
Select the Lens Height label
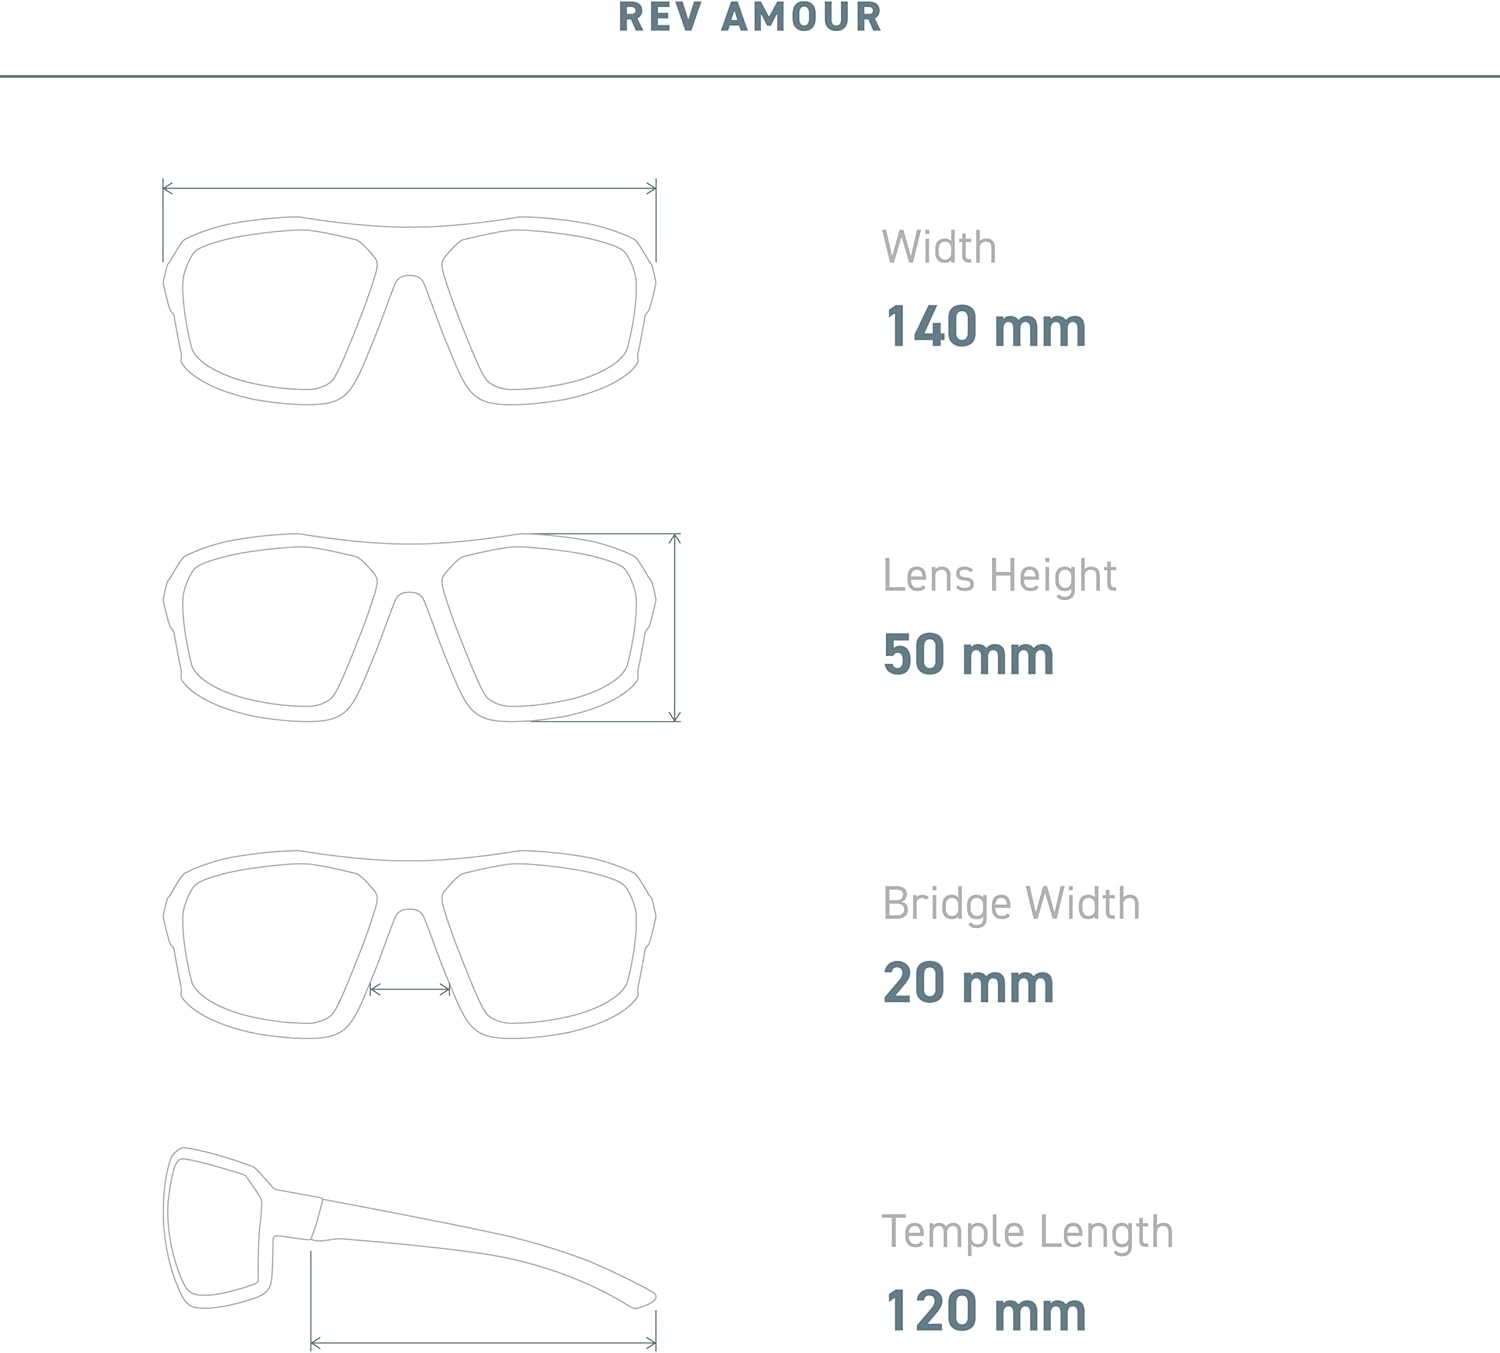coord(999,576)
